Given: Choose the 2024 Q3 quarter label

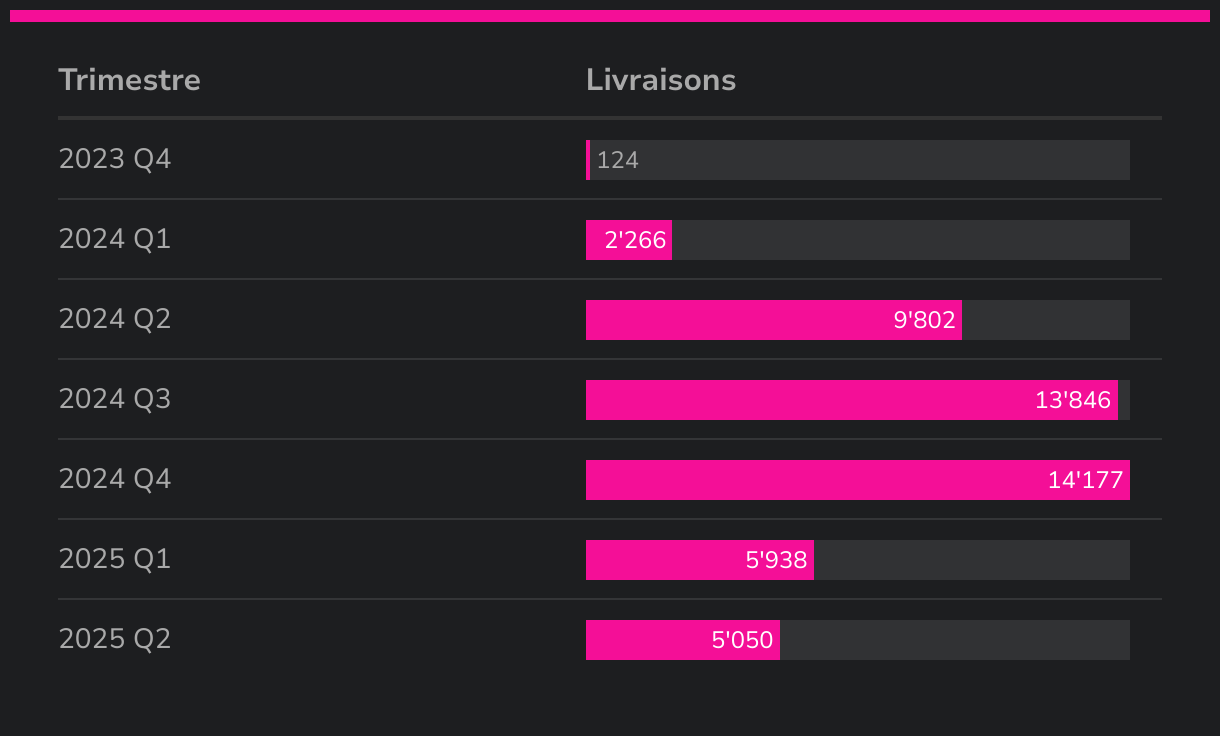Looking at the screenshot, I should 115,399.
